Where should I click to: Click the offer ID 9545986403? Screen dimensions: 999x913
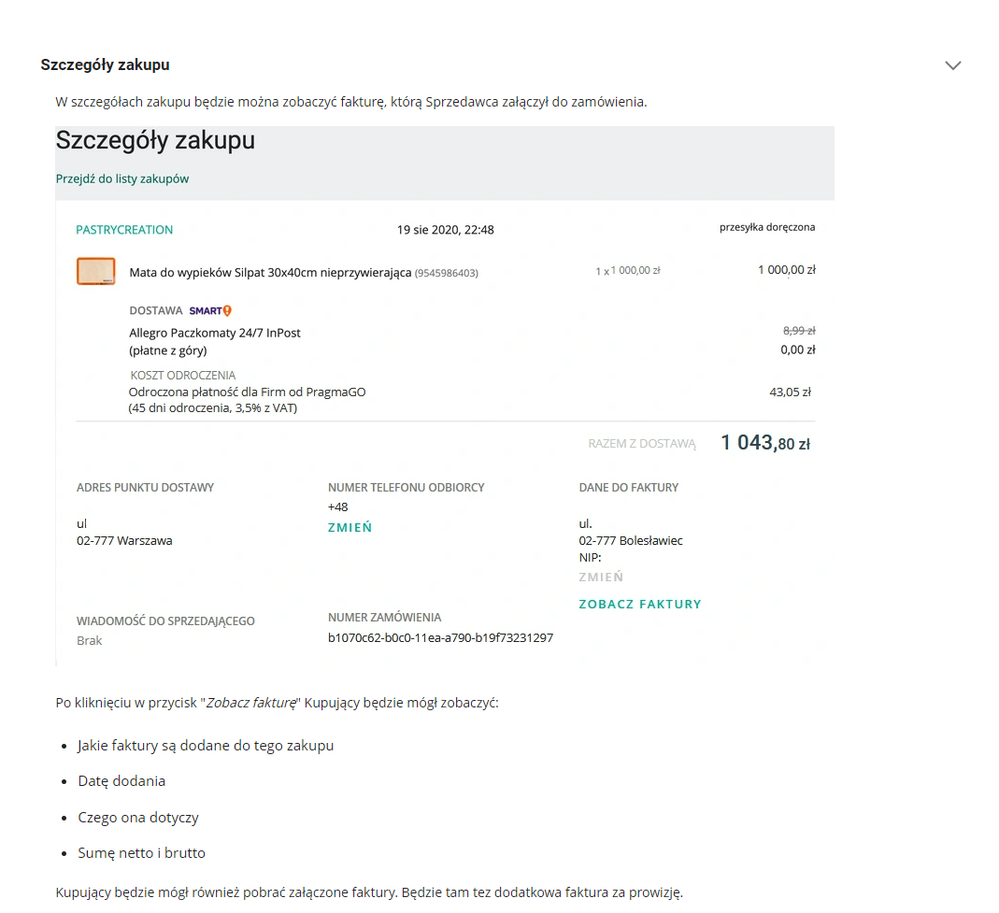447,273
